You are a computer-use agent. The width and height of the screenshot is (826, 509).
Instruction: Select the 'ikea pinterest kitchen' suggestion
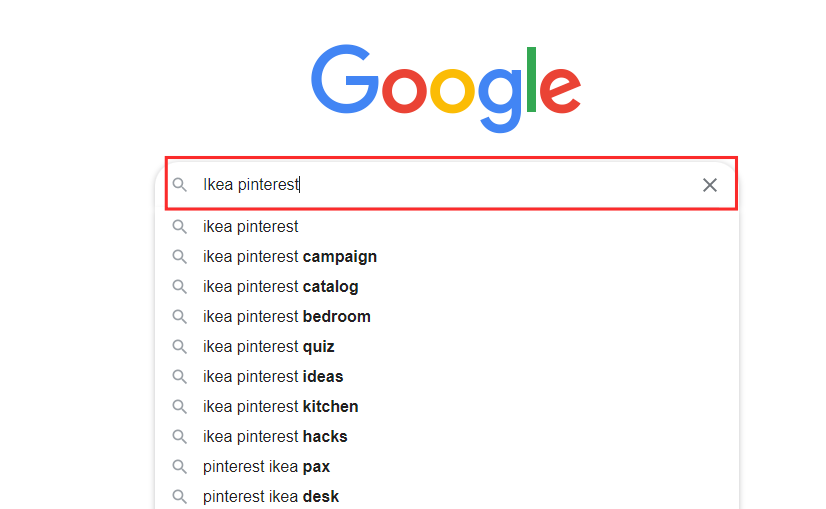pyautogui.click(x=280, y=407)
